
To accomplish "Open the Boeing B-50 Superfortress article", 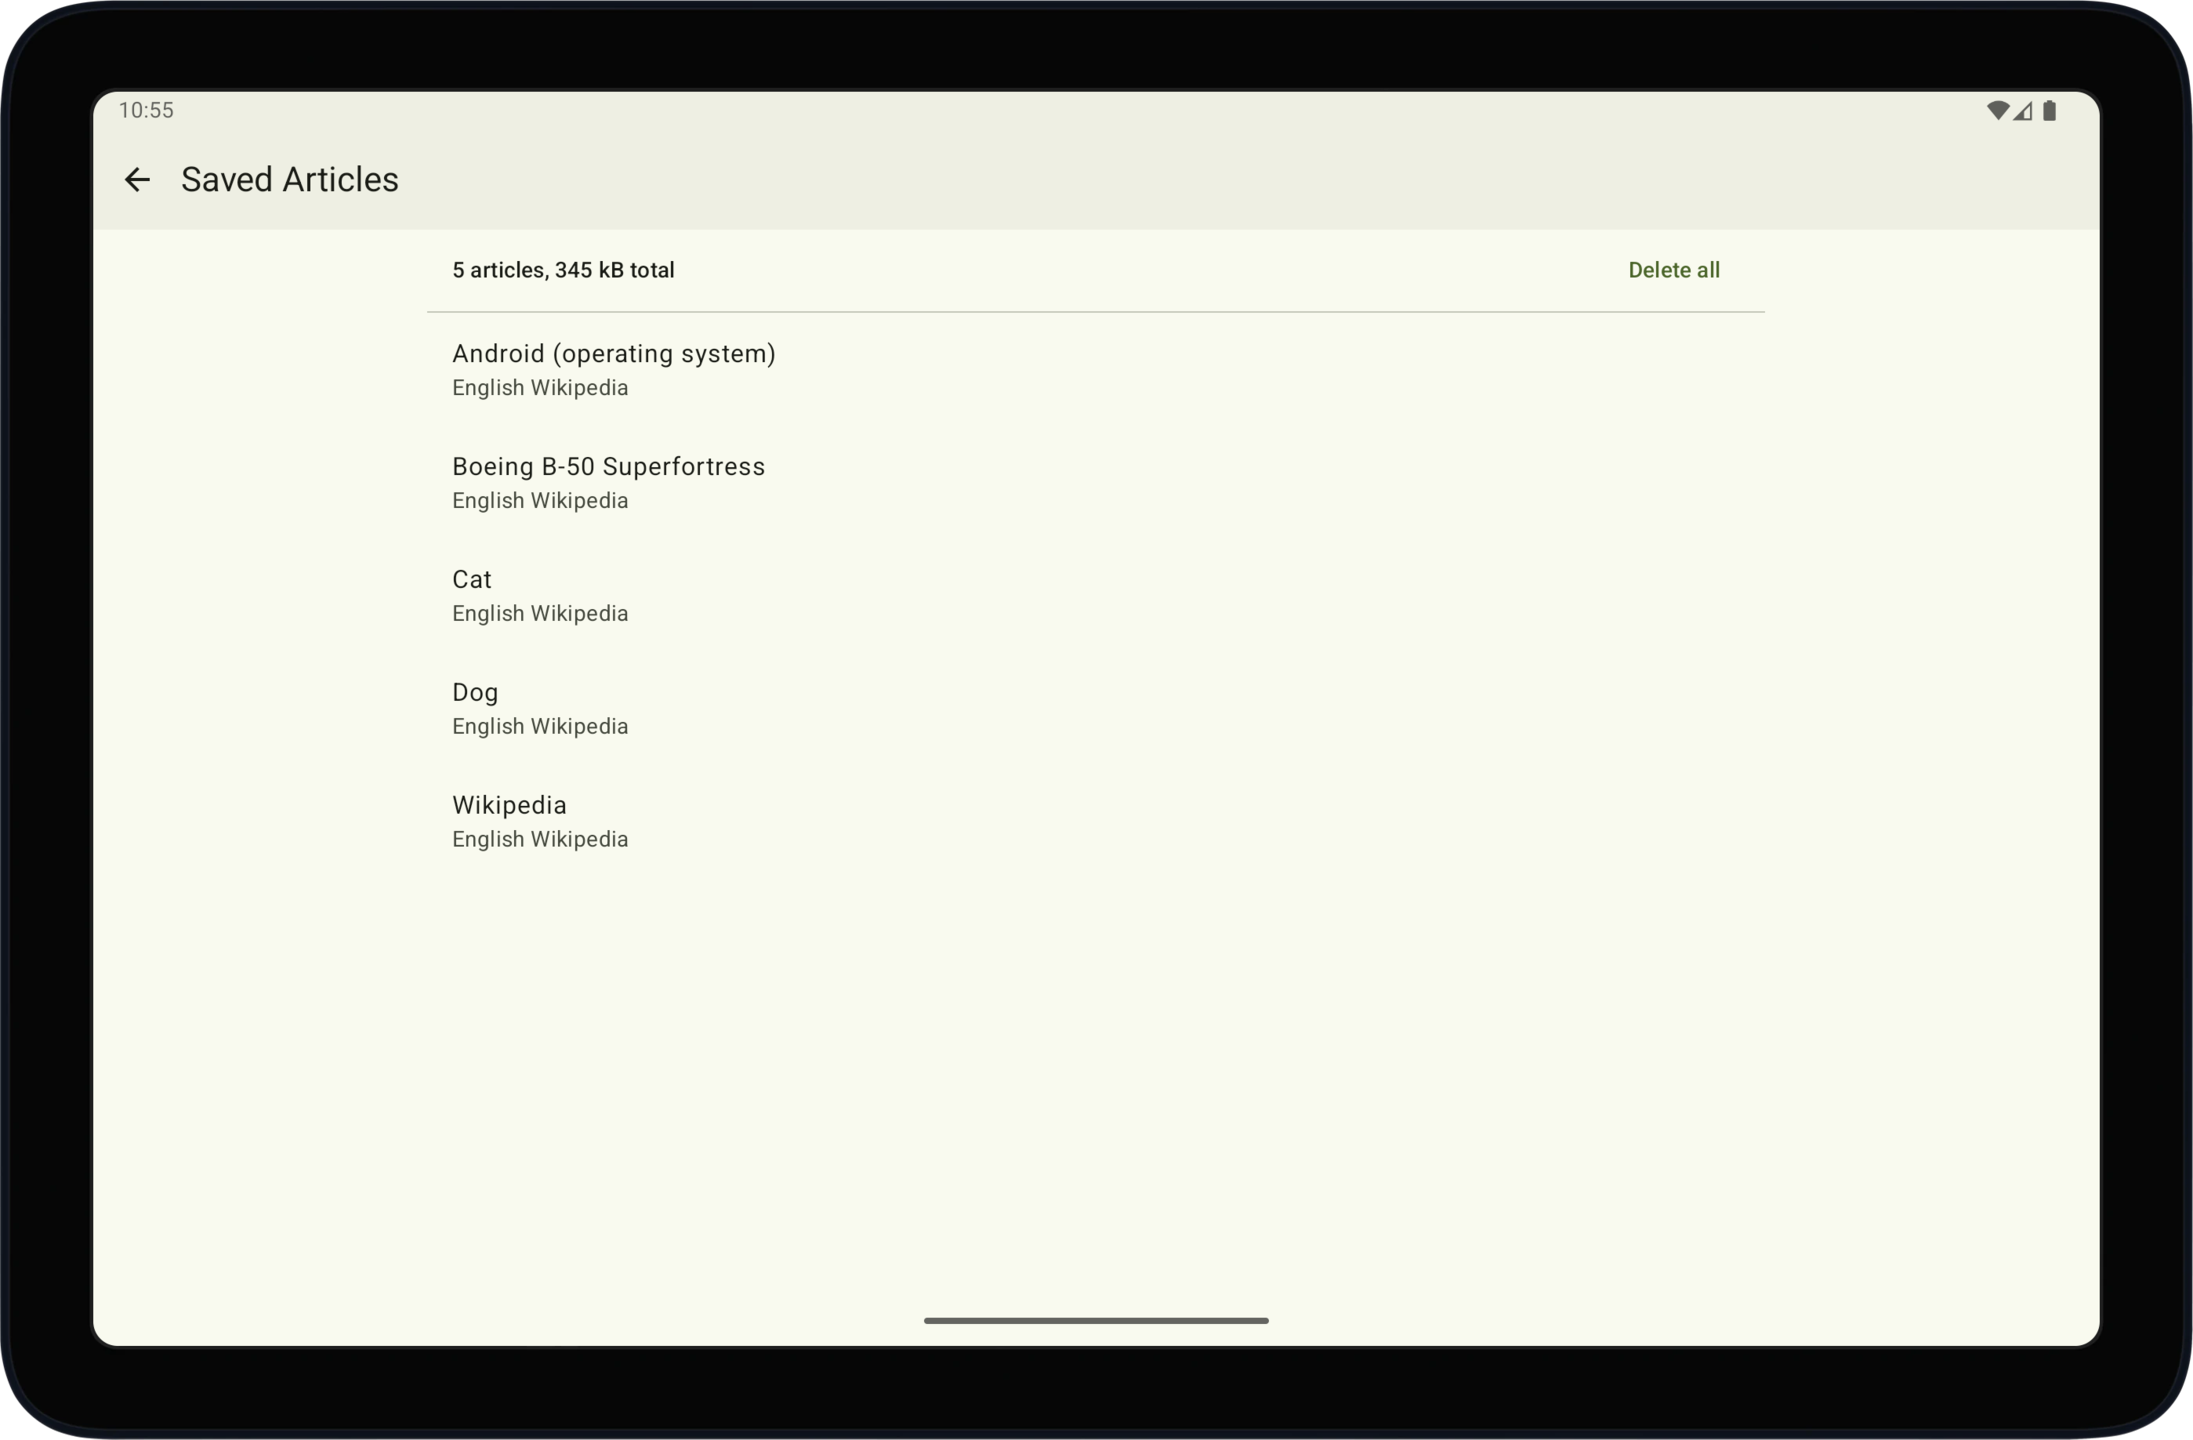I will [608, 467].
